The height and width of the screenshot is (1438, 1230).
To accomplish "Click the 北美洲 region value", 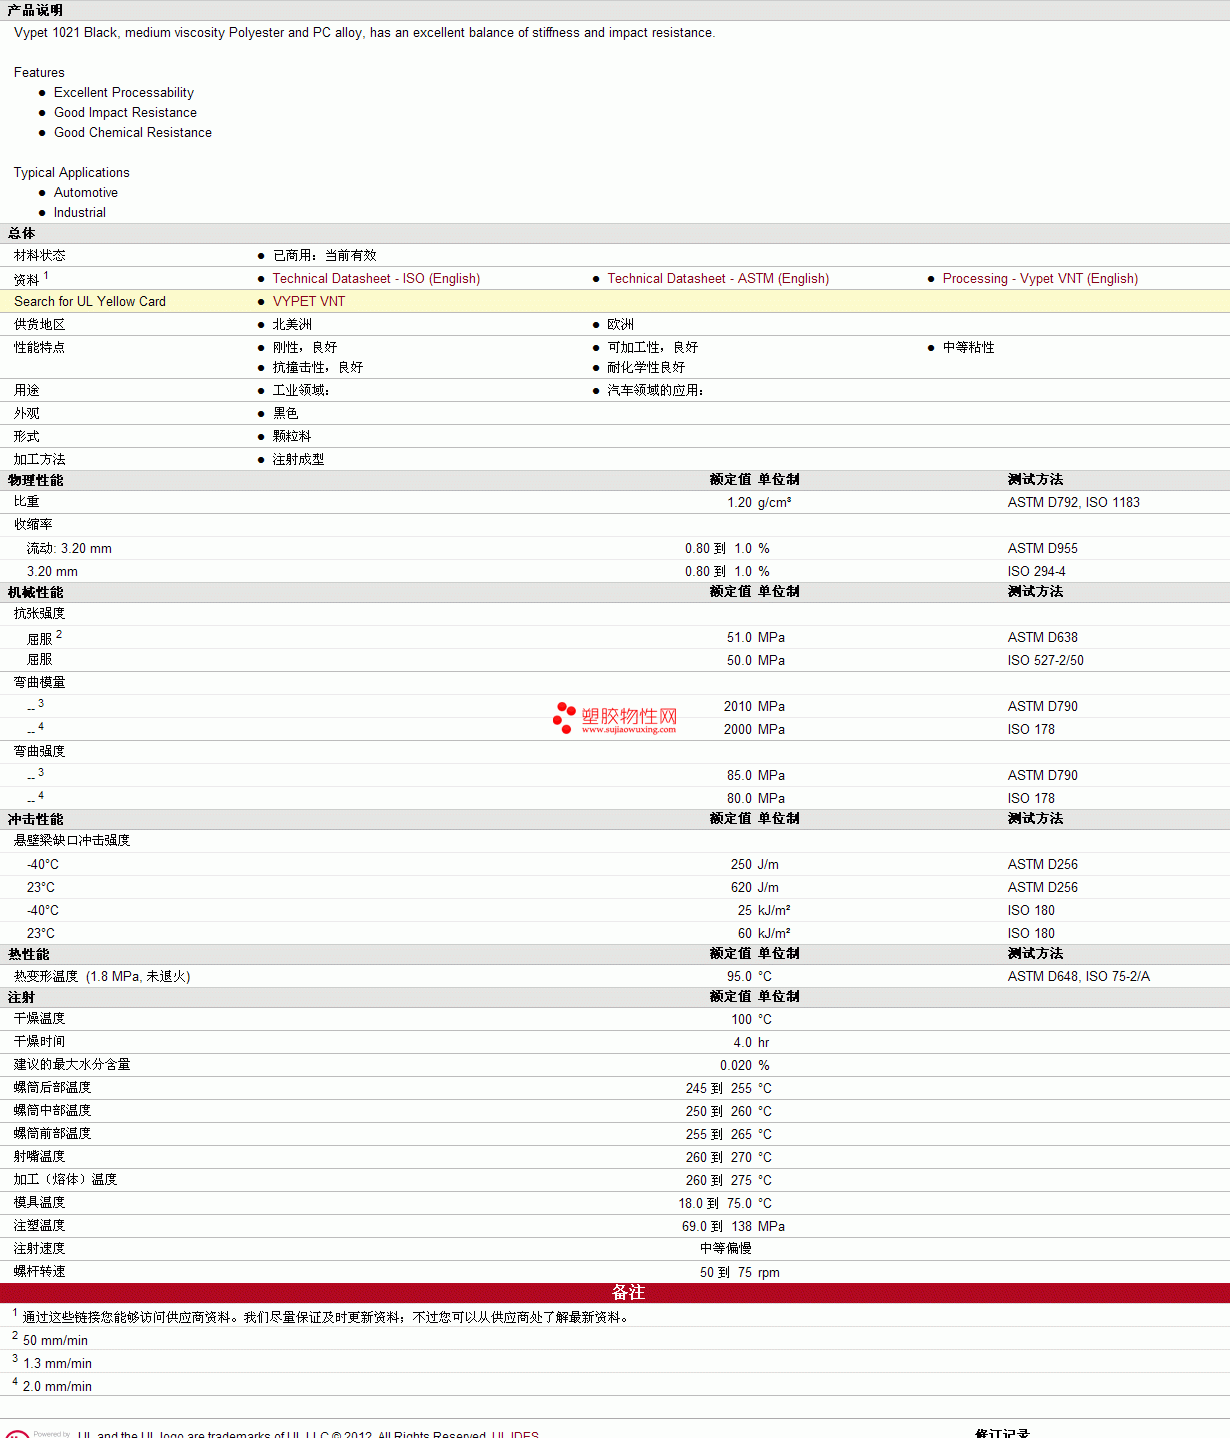I will pos(292,325).
